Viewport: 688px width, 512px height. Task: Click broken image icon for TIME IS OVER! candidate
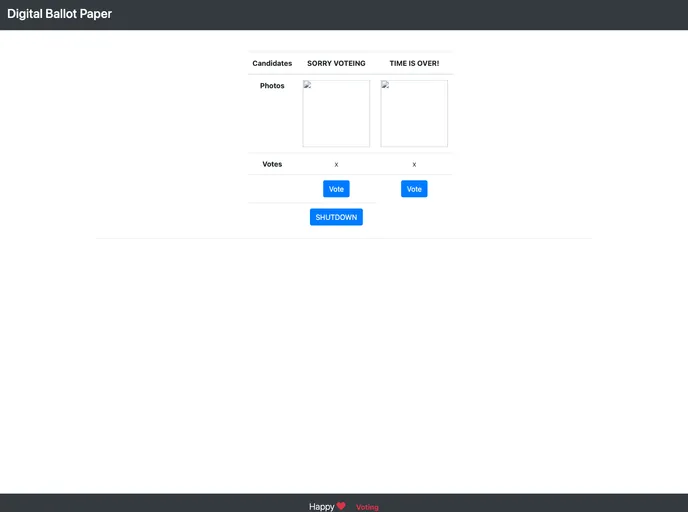(385, 85)
